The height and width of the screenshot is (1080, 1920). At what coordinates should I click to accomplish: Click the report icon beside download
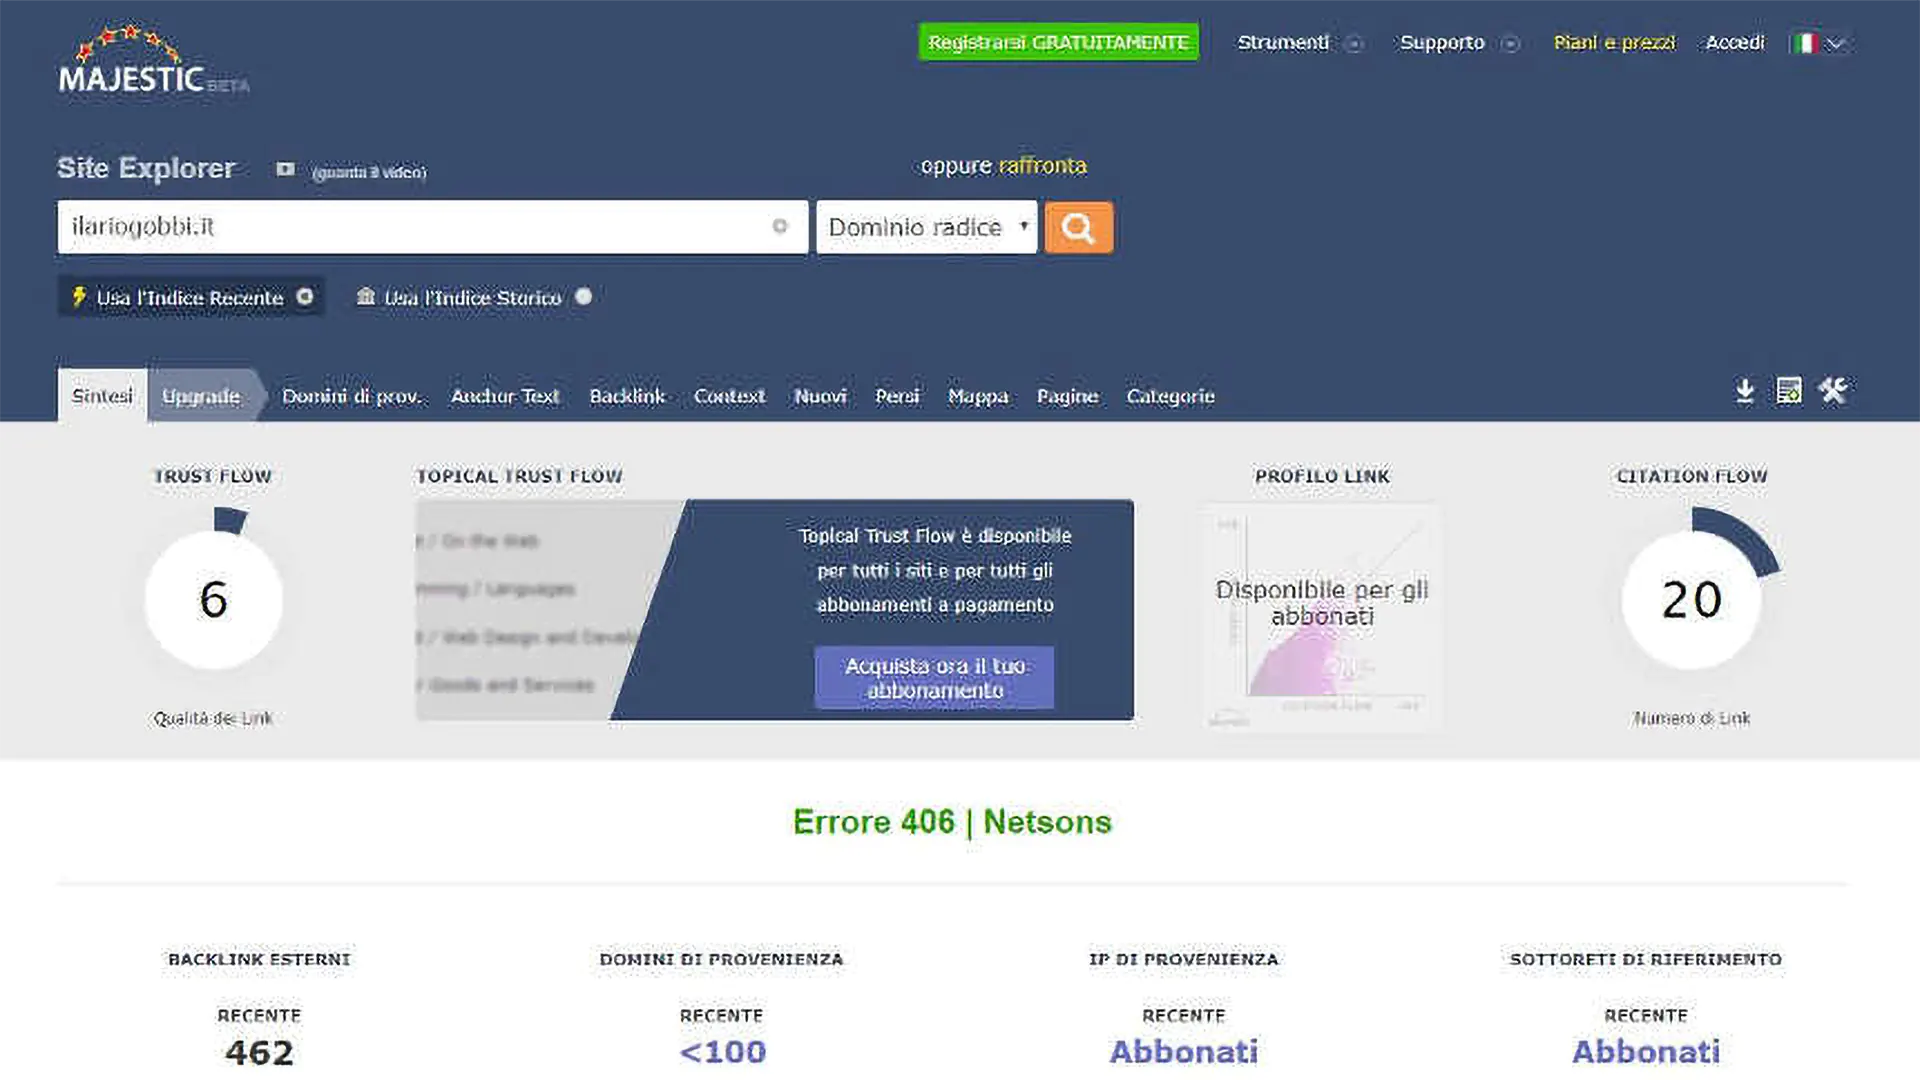click(1788, 391)
